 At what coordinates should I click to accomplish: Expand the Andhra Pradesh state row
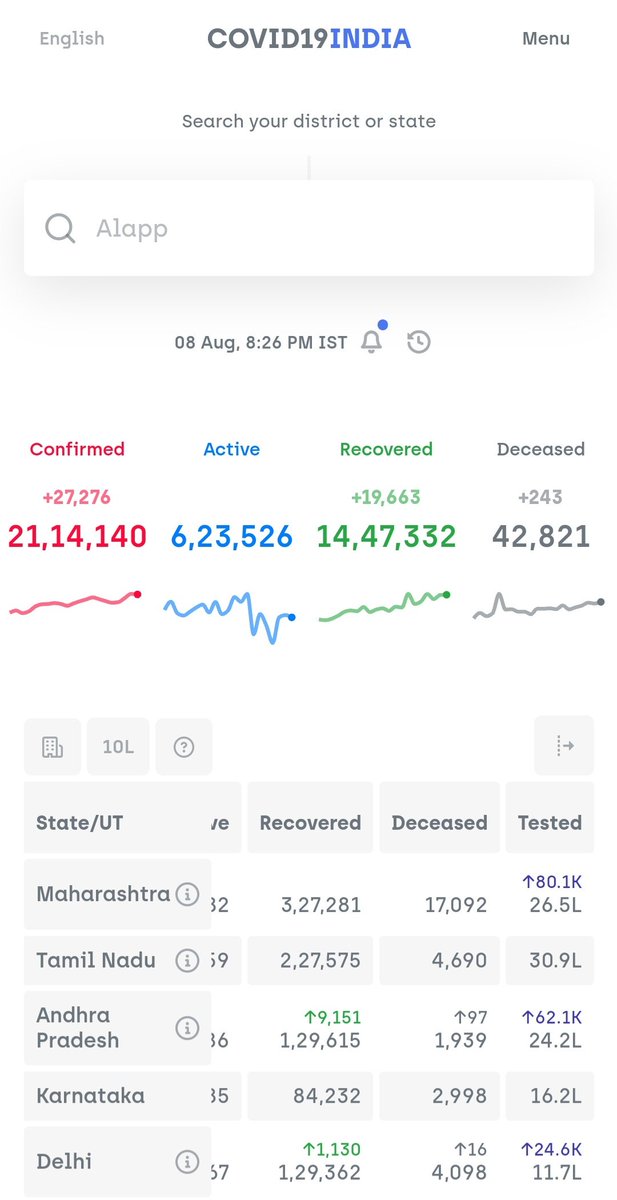[309, 1027]
